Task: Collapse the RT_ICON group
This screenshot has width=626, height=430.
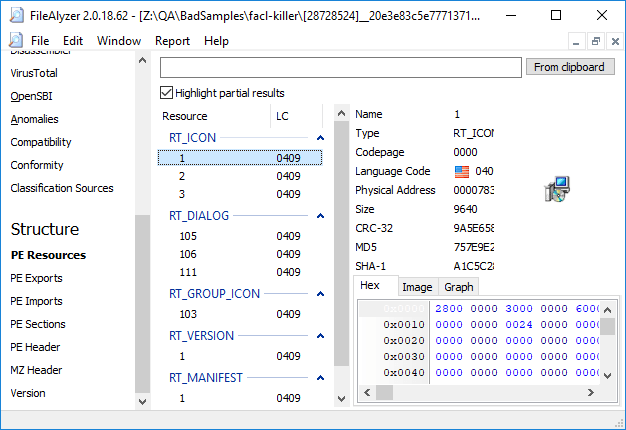Action: coord(320,138)
